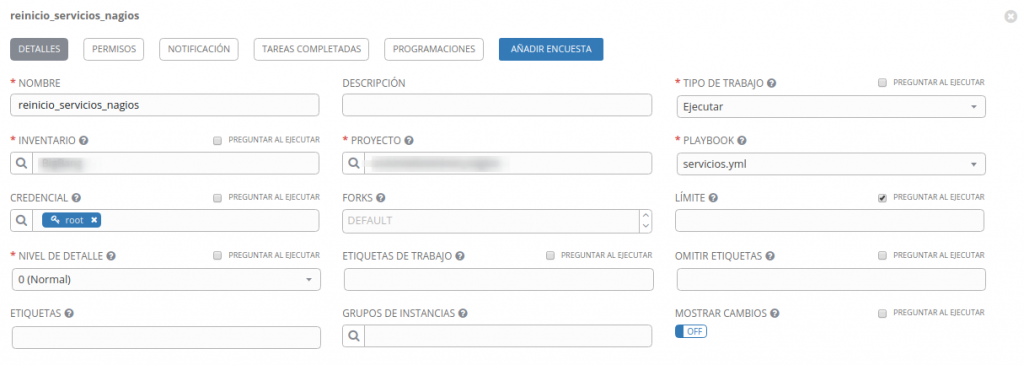This screenshot has height=365, width=1024.
Task: Click the Nombre input field
Action: point(165,105)
